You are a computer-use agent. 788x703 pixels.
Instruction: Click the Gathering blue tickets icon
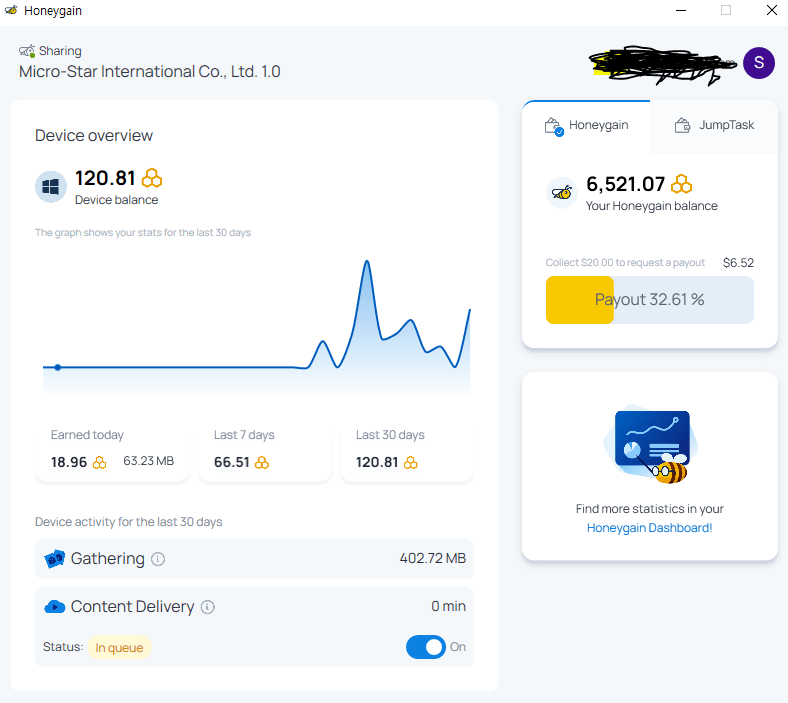[x=55, y=559]
